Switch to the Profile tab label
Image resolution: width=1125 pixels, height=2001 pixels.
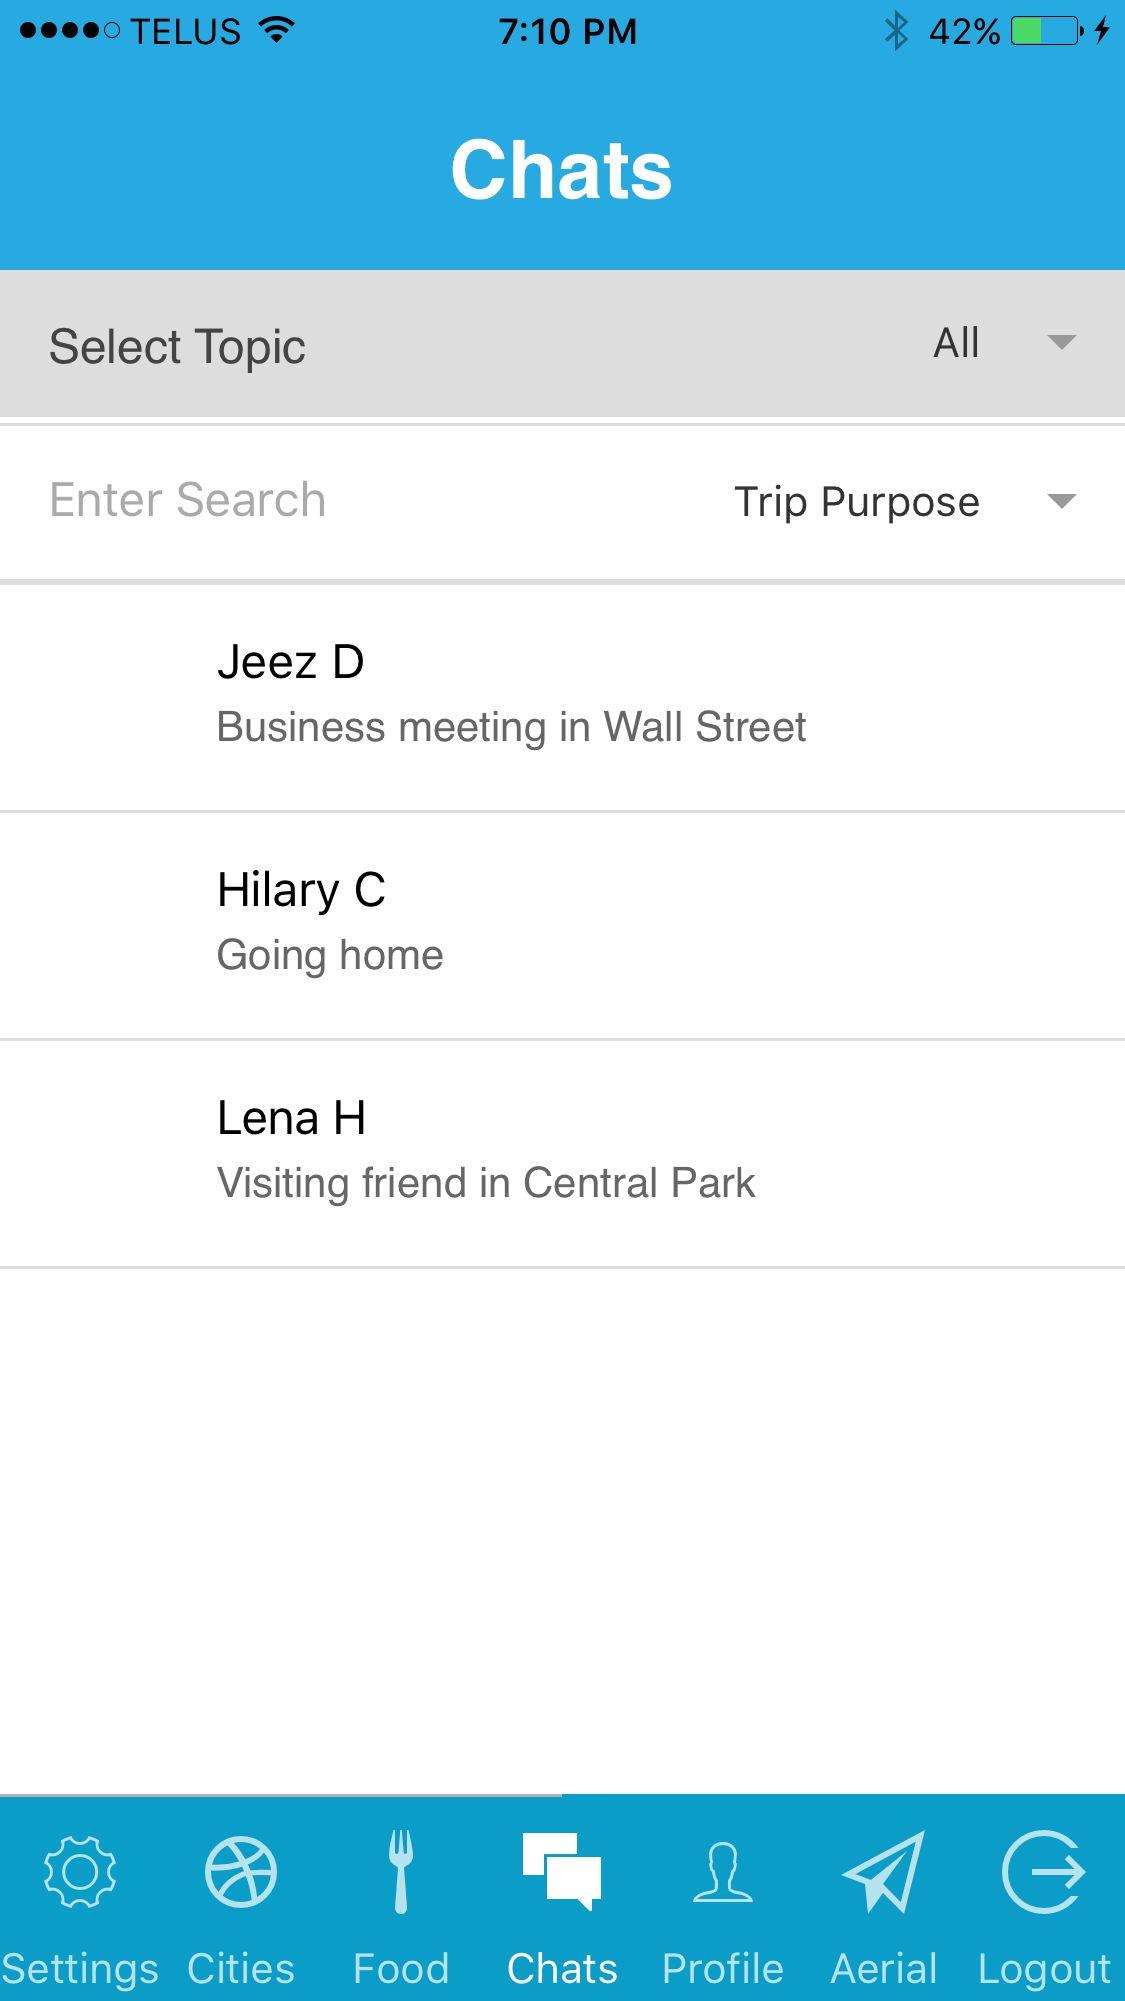point(722,1968)
